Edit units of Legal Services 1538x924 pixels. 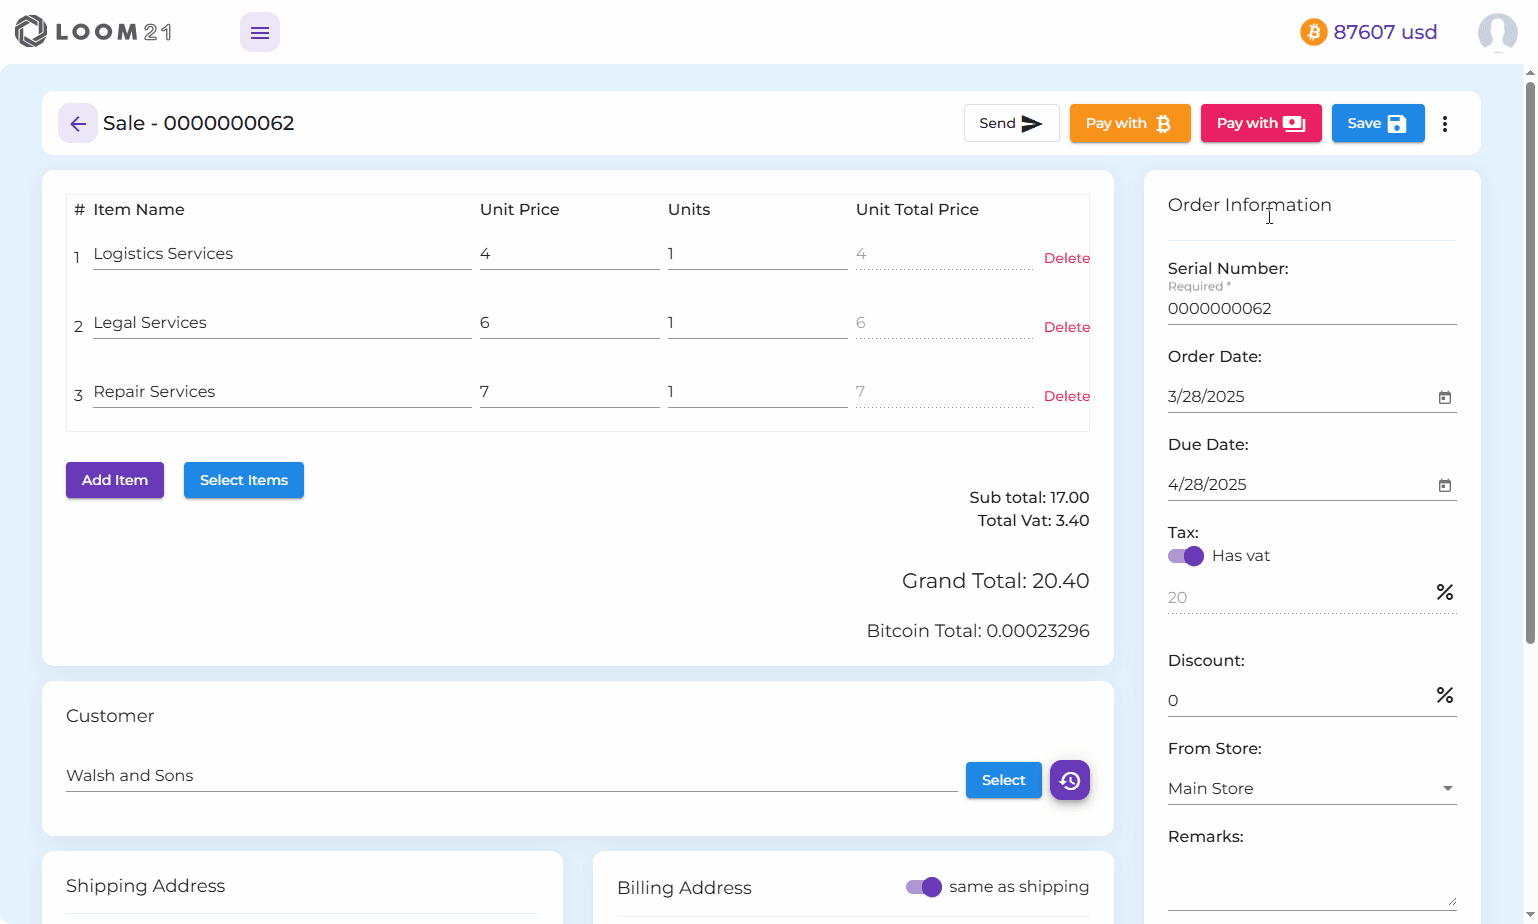758,323
